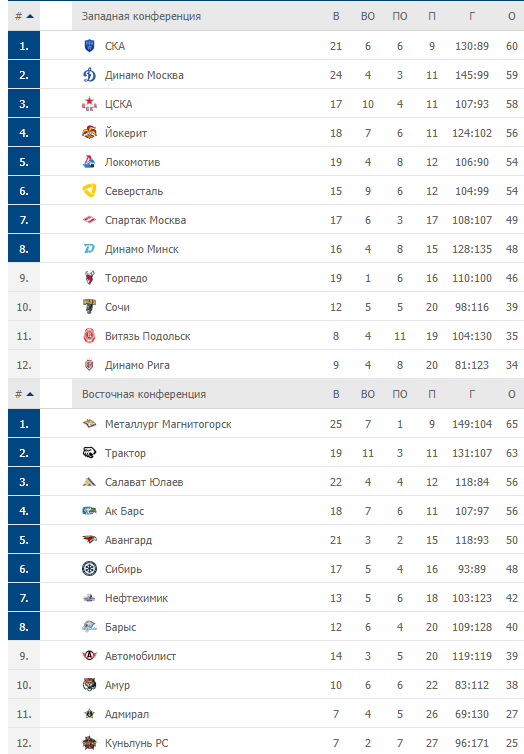
Task: Sort Western table by О points column
Action: tap(512, 16)
